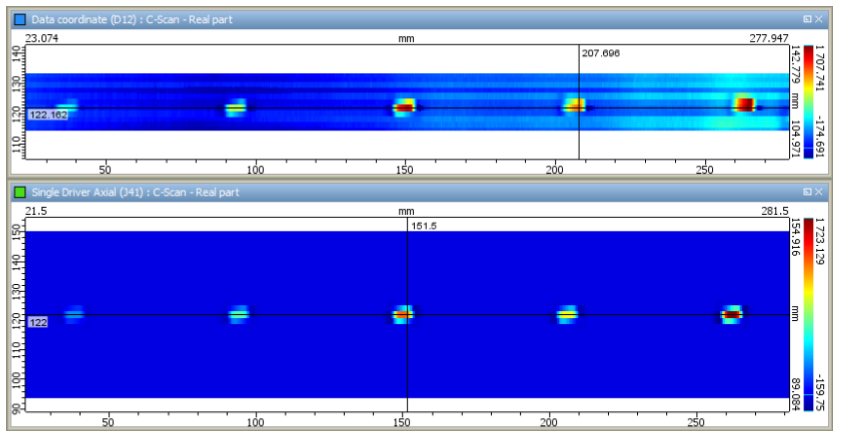Screen dimensions: 841x436
Task: Click the red indication near 262 mm in Single Driver Axial scan
Action: pyautogui.click(x=732, y=314)
